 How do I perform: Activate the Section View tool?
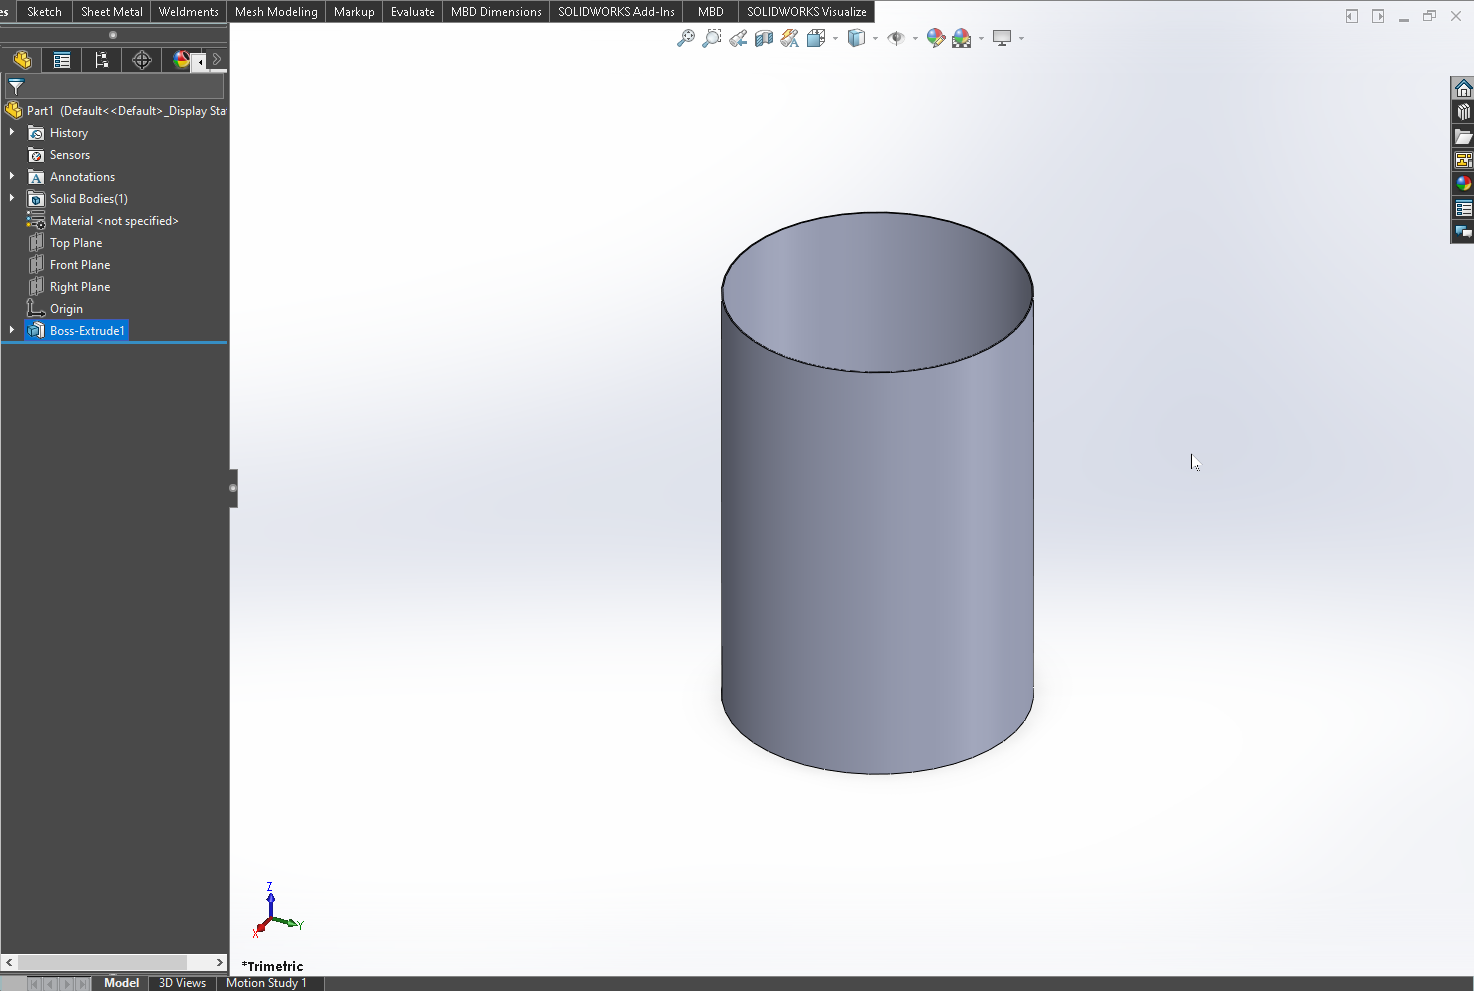pos(764,38)
